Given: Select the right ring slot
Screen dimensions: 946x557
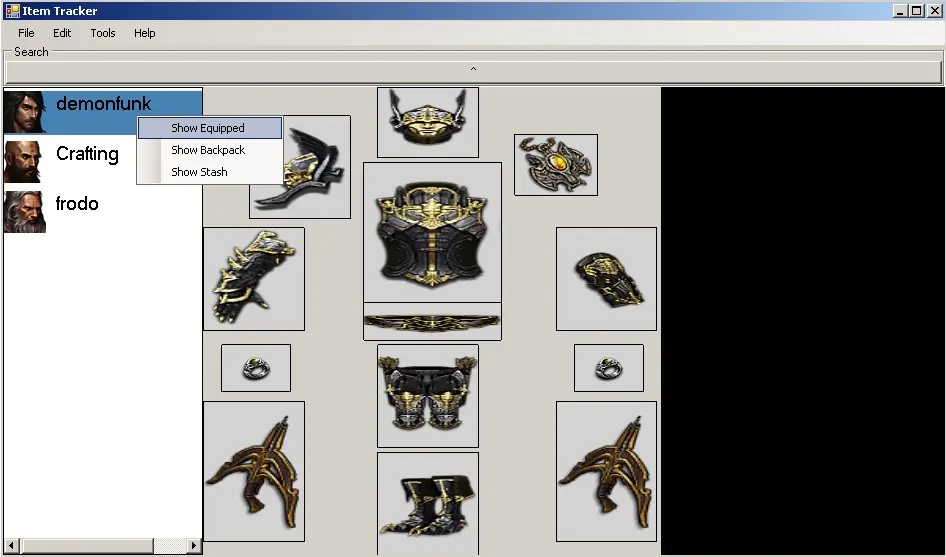Looking at the screenshot, I should (609, 368).
